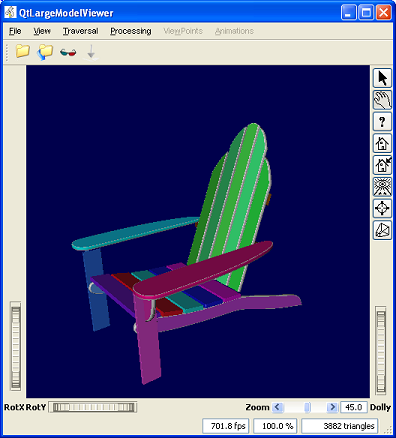
Task: Select the arrow pick tool
Action: pyautogui.click(x=382, y=78)
